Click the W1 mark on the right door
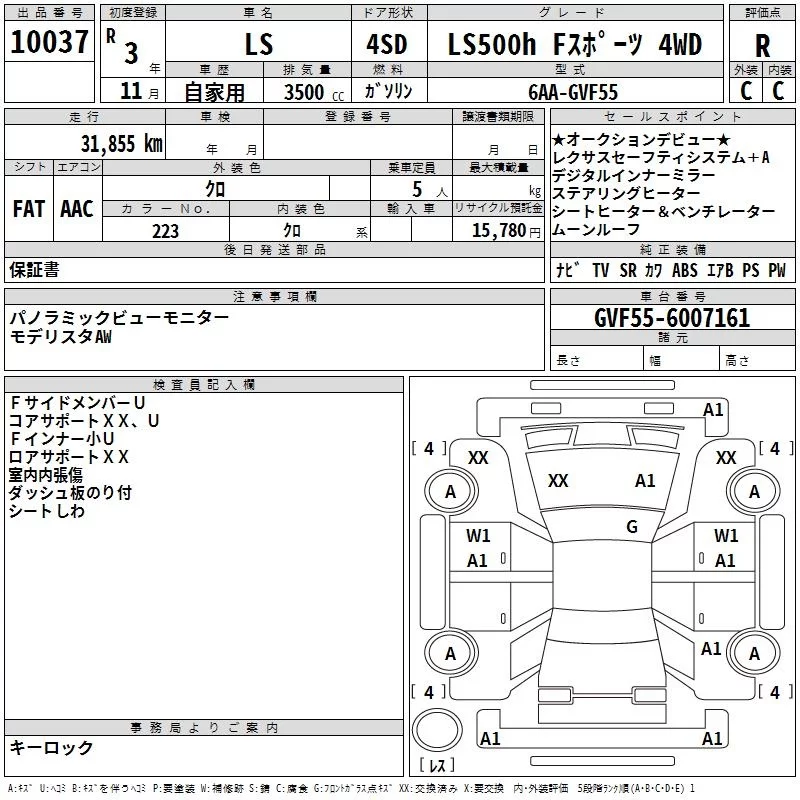 pos(726,536)
